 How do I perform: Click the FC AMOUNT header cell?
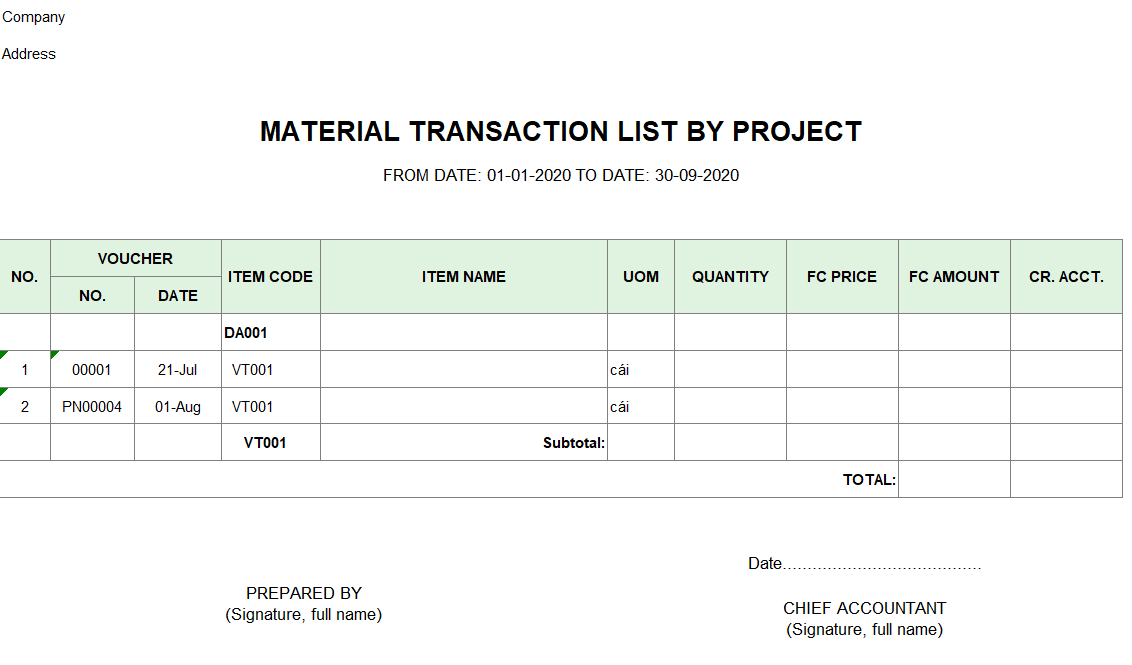pyautogui.click(x=953, y=277)
